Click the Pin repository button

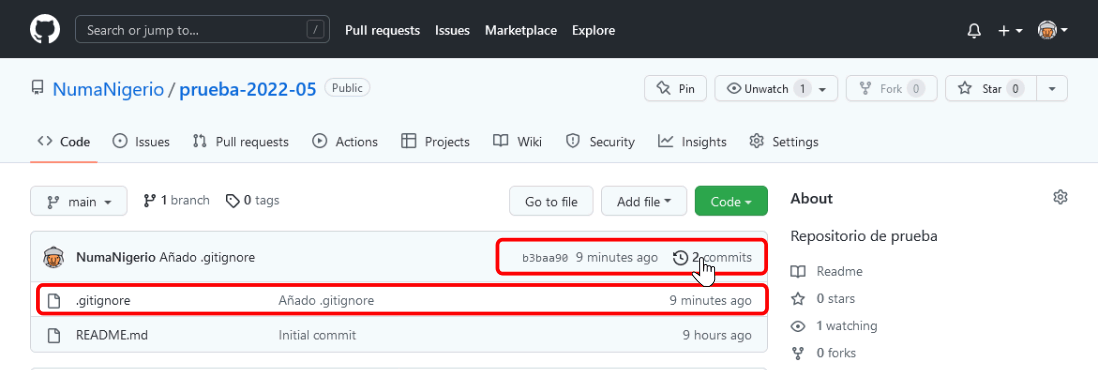(x=675, y=88)
